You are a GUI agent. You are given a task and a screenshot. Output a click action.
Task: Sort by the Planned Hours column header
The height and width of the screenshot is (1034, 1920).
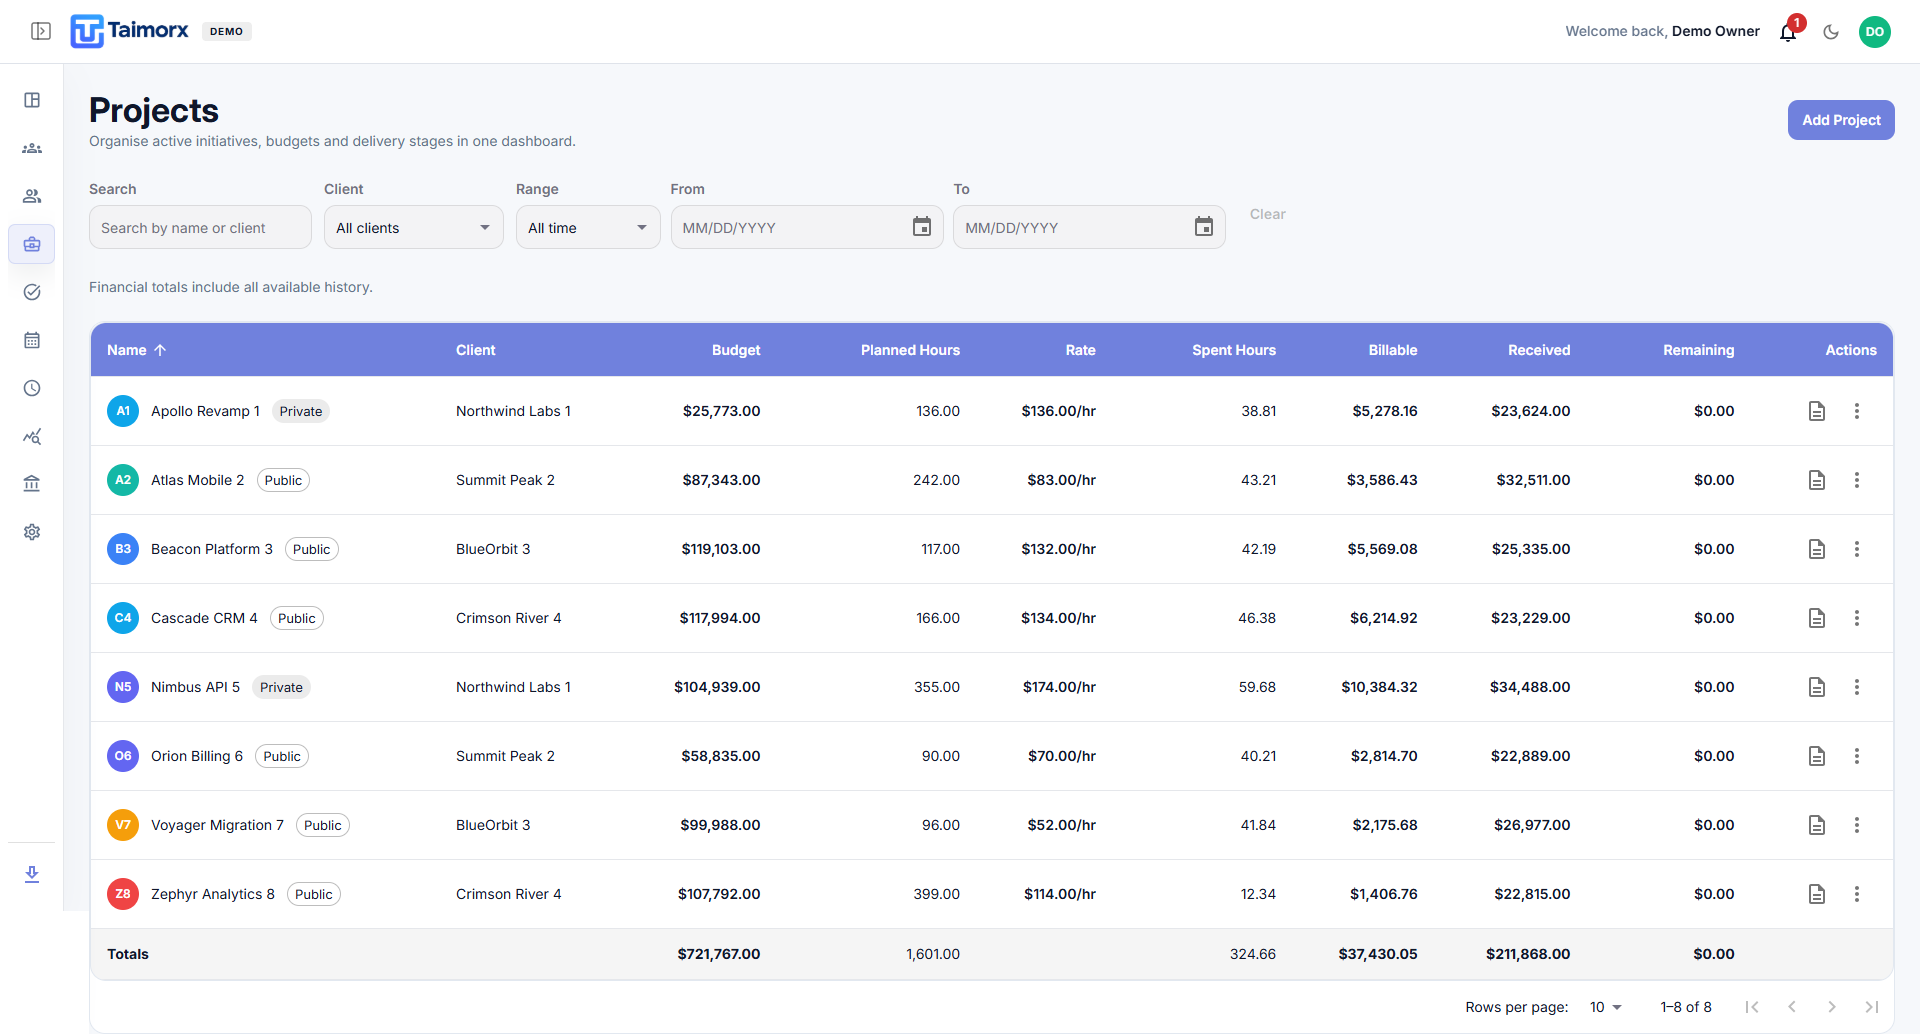click(x=910, y=350)
